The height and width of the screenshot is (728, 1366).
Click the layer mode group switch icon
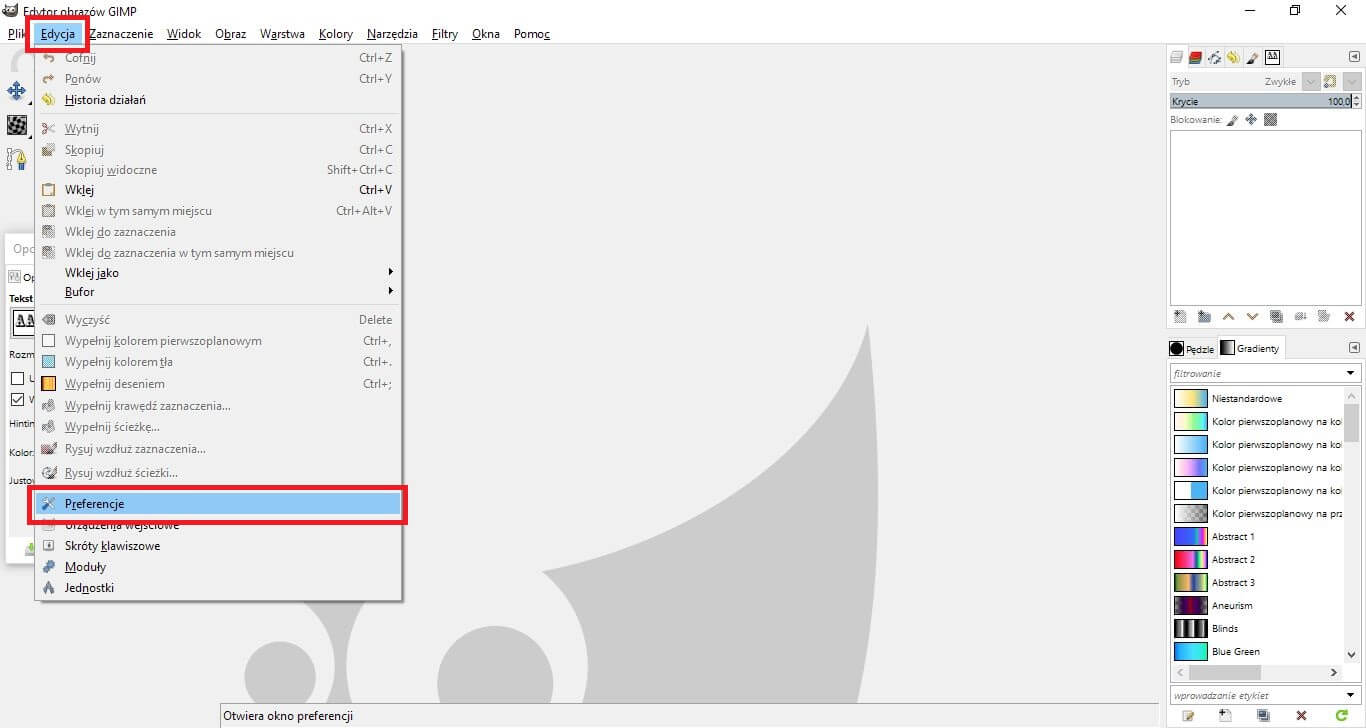[1330, 81]
